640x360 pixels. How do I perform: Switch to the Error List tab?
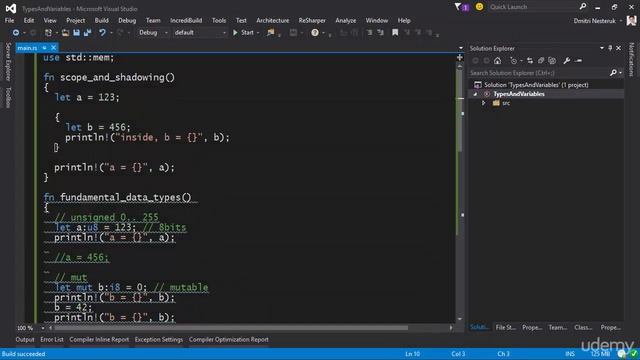[x=52, y=340]
